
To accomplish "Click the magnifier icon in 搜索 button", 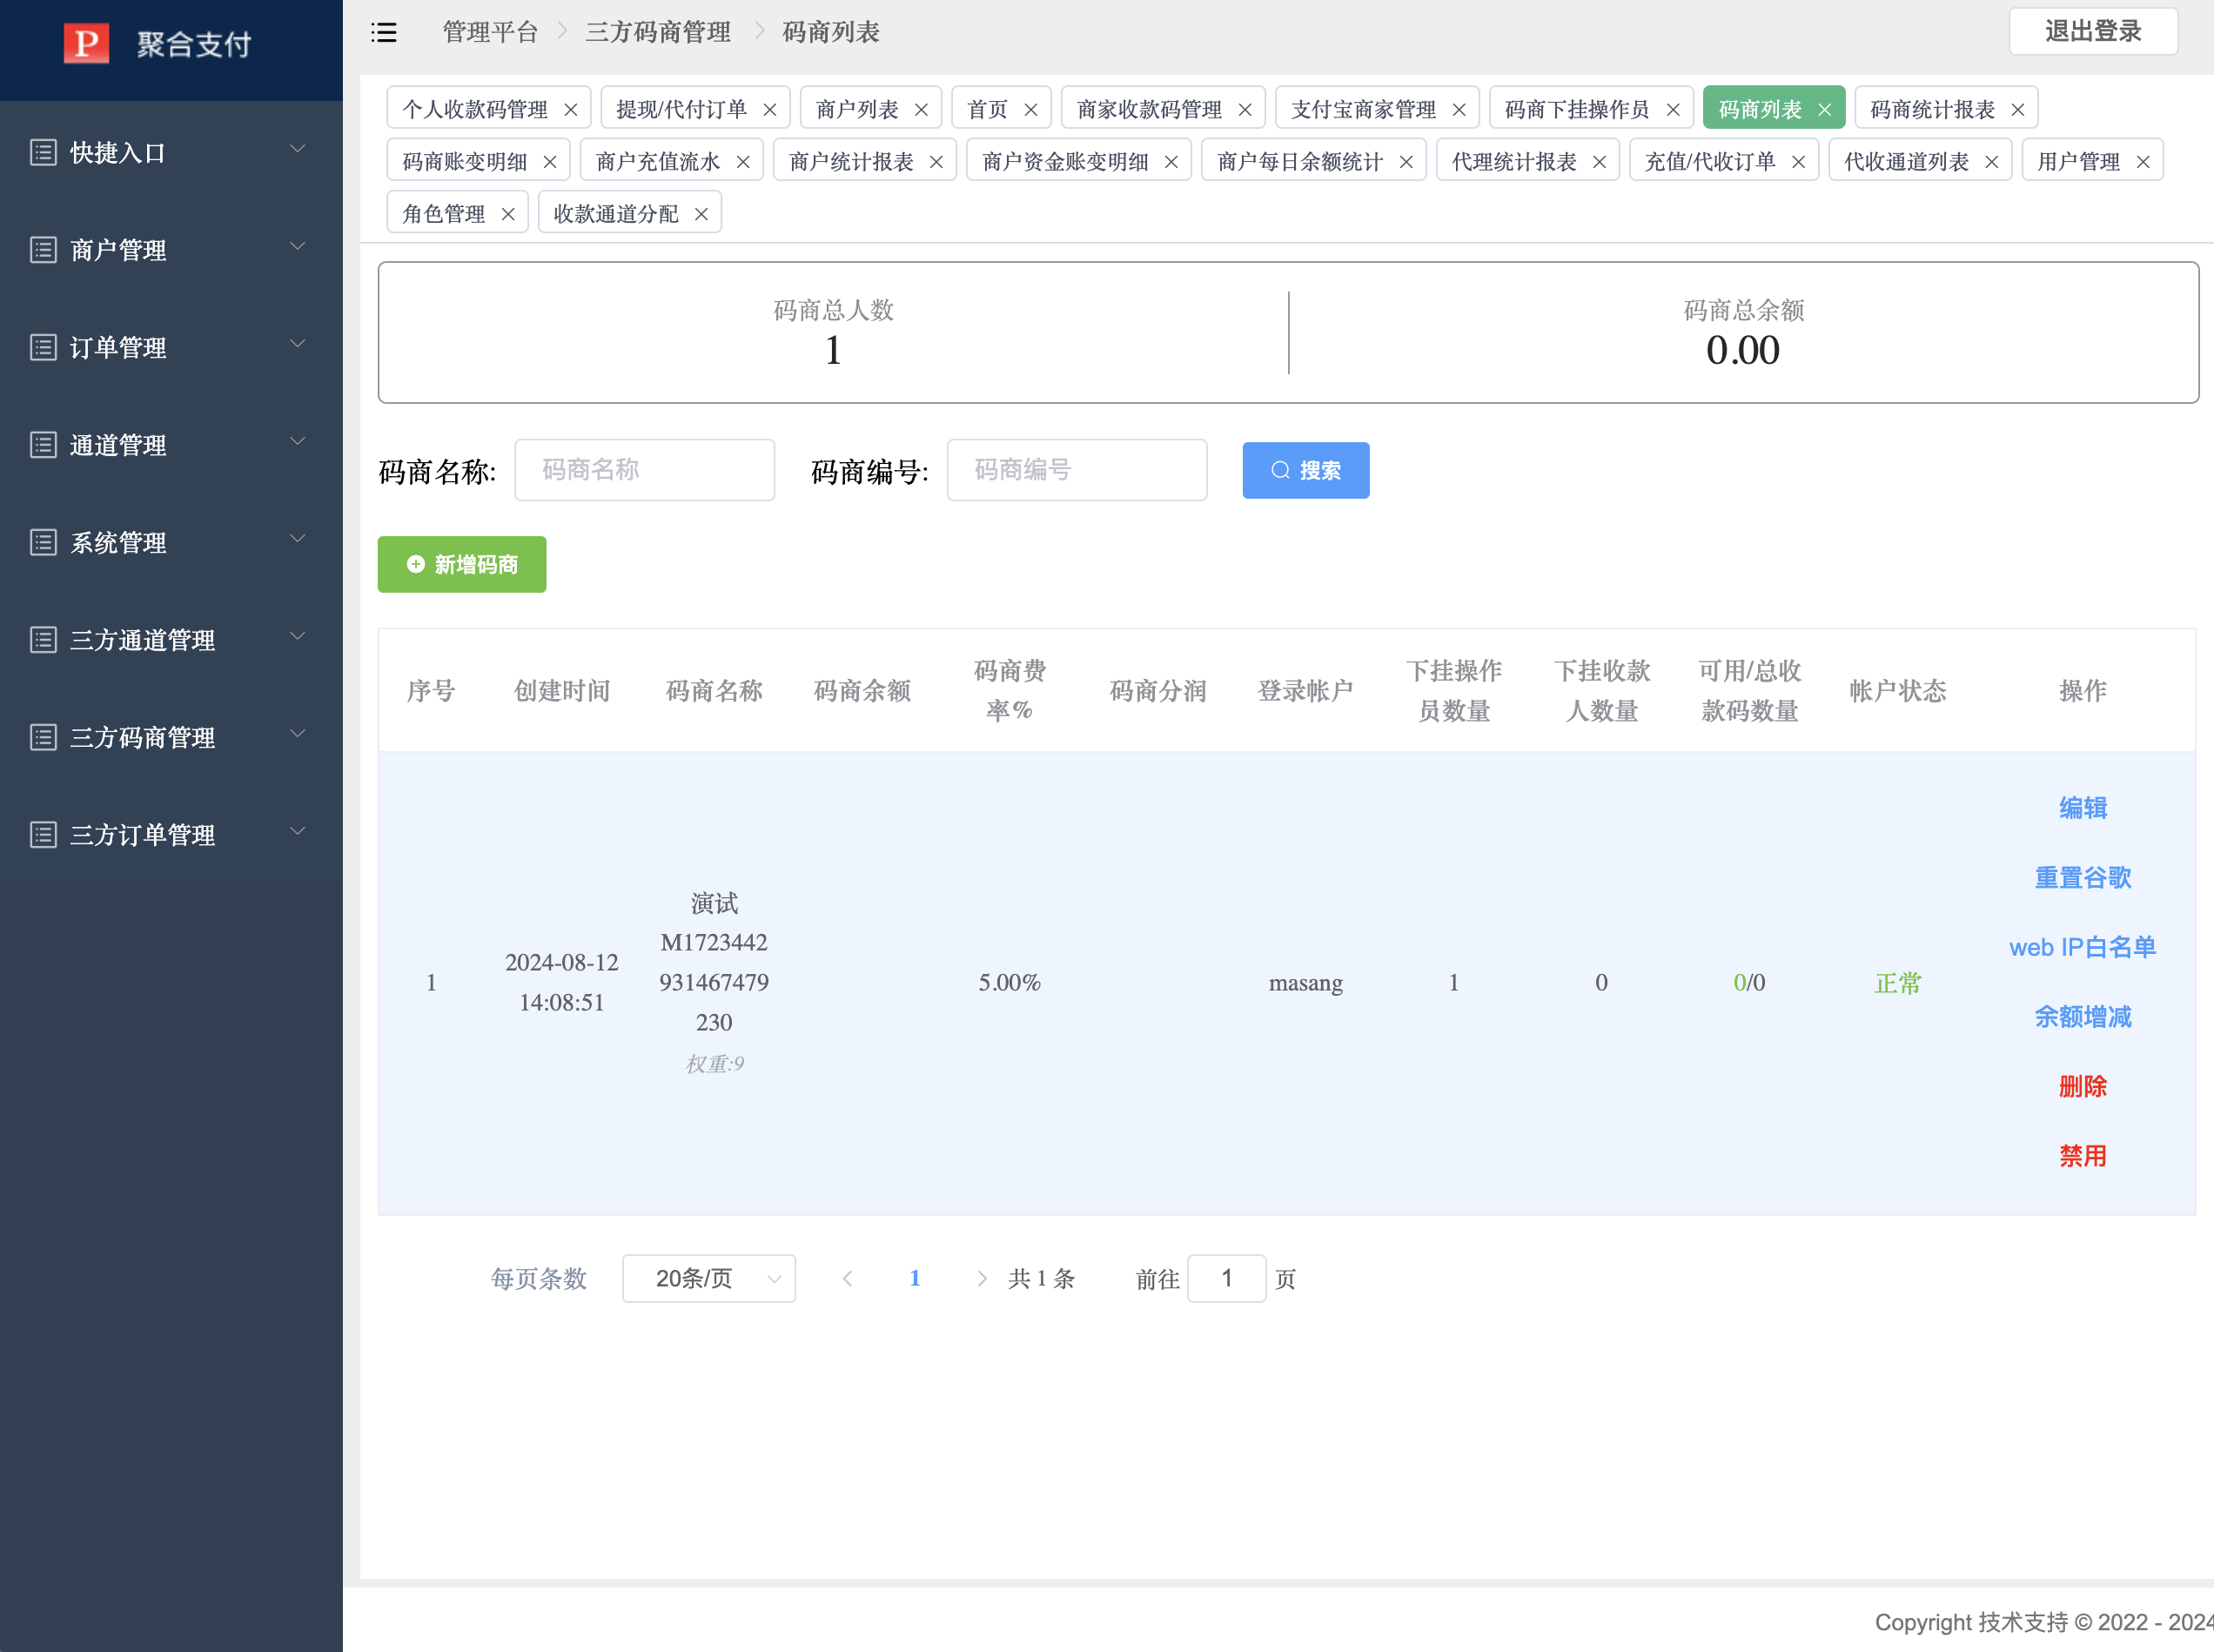I will click(1281, 470).
